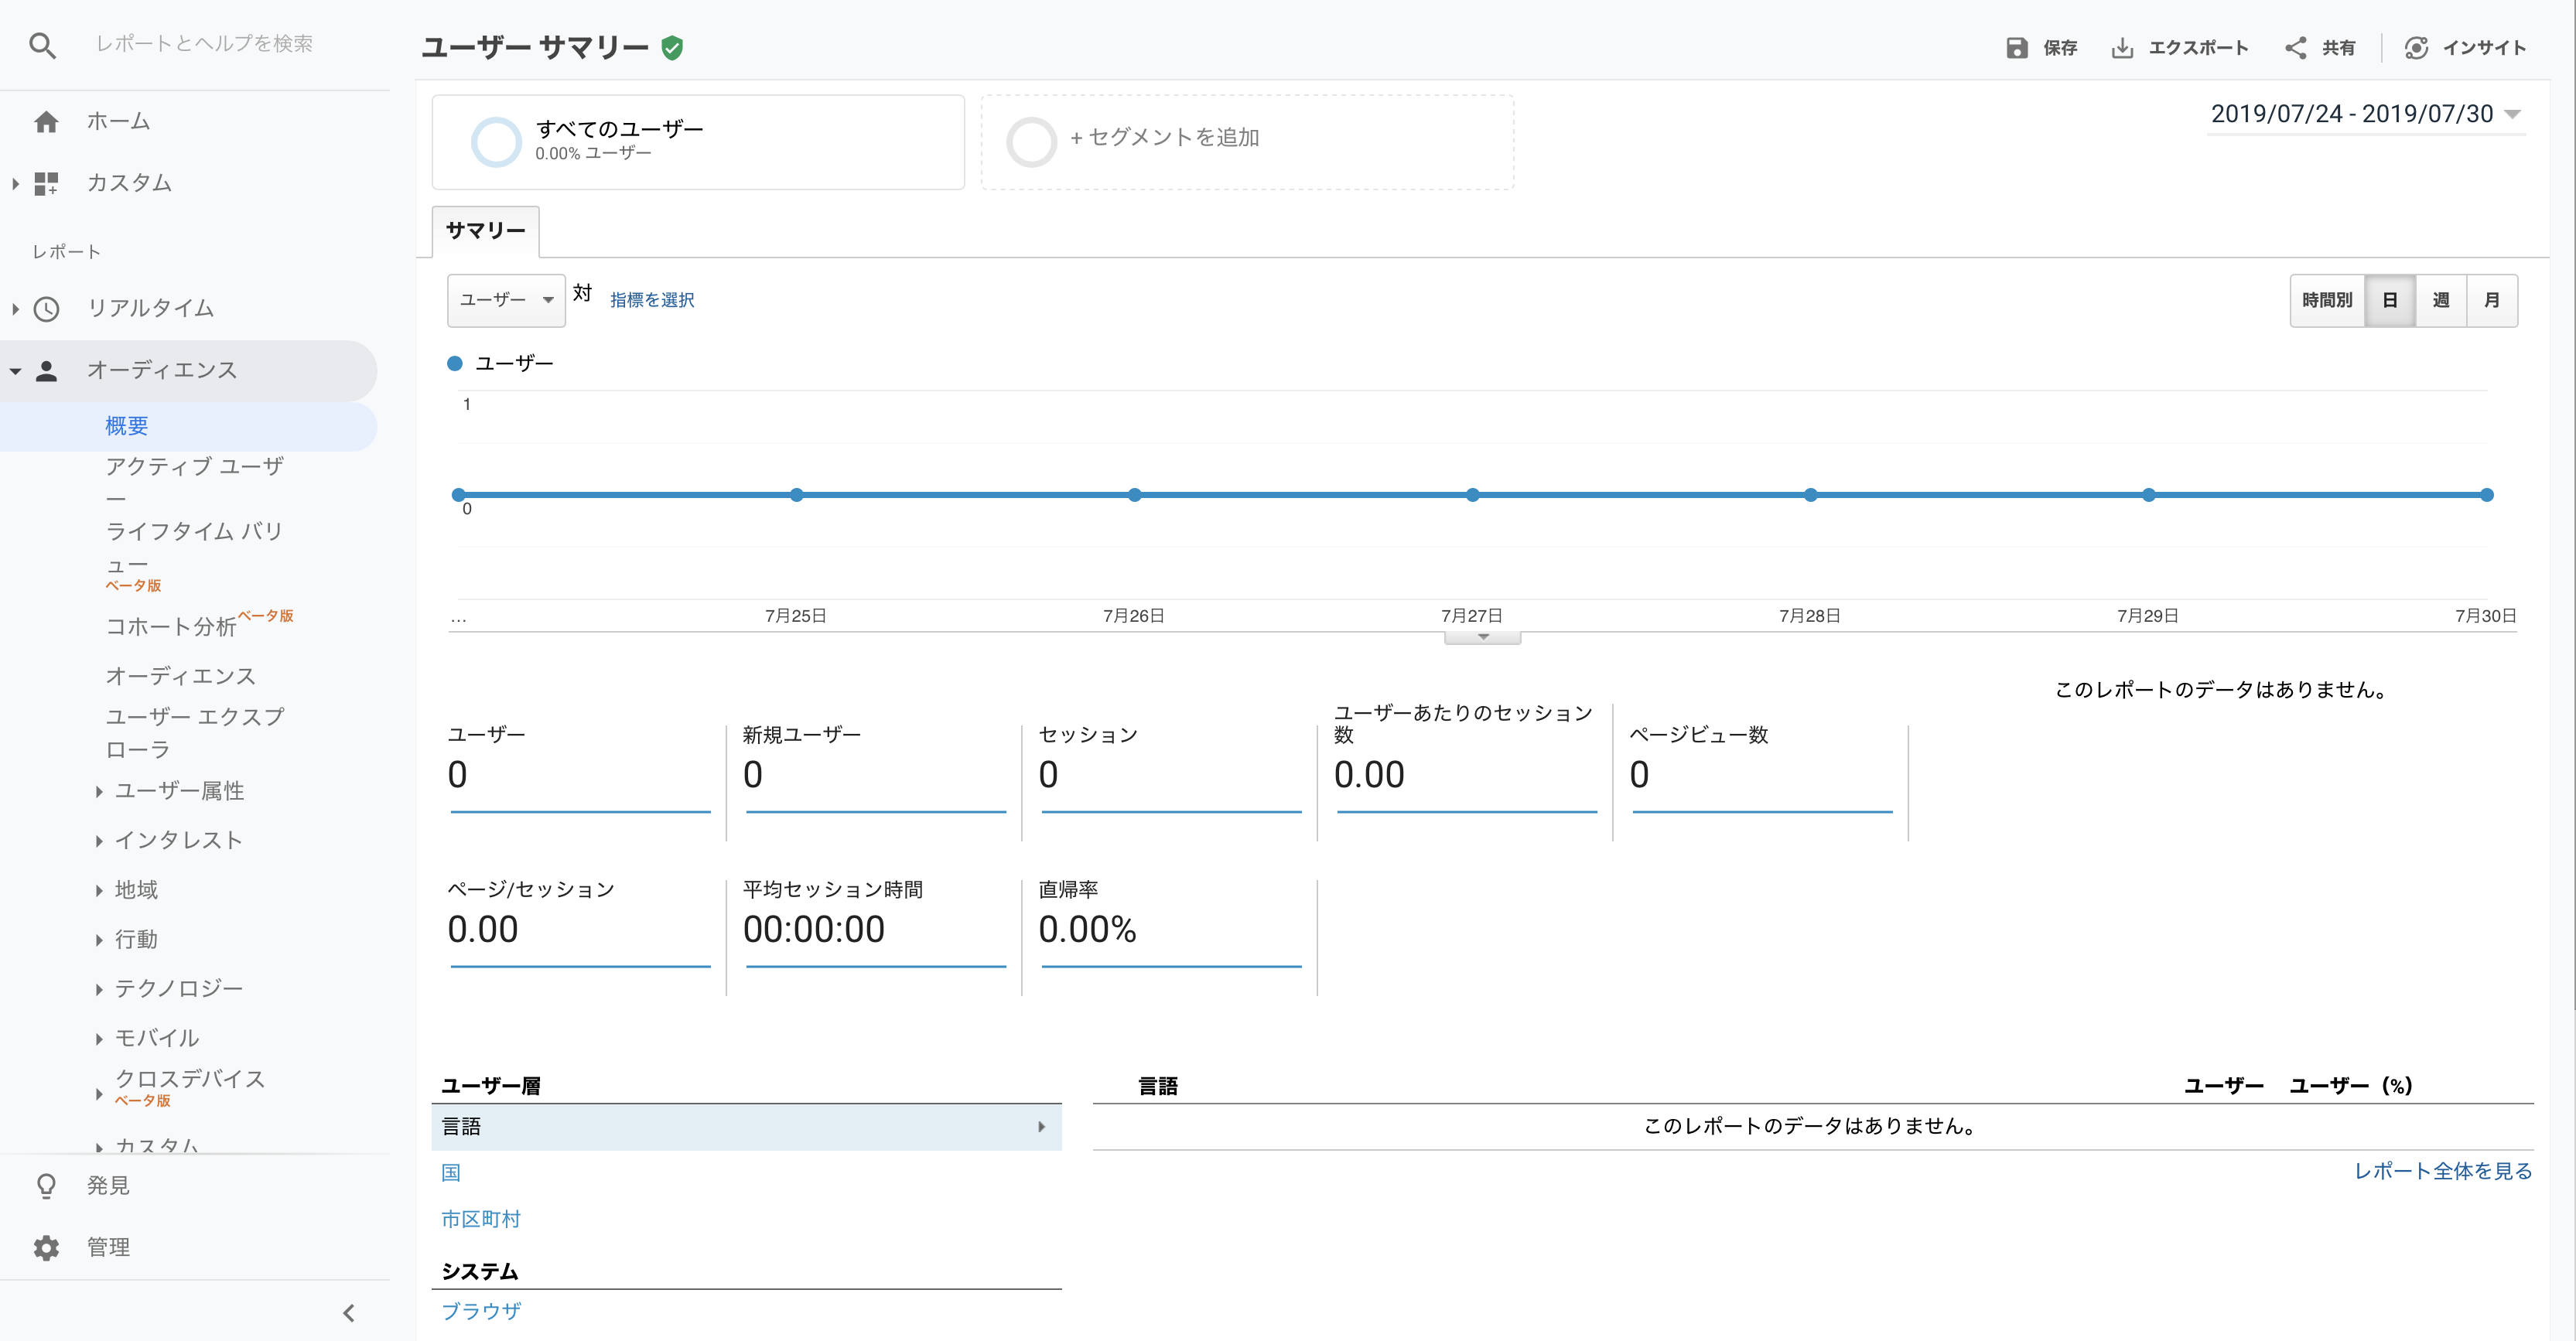Click the save (保存) floppy icon
Image resolution: width=2576 pixels, height=1341 pixels.
(2016, 48)
